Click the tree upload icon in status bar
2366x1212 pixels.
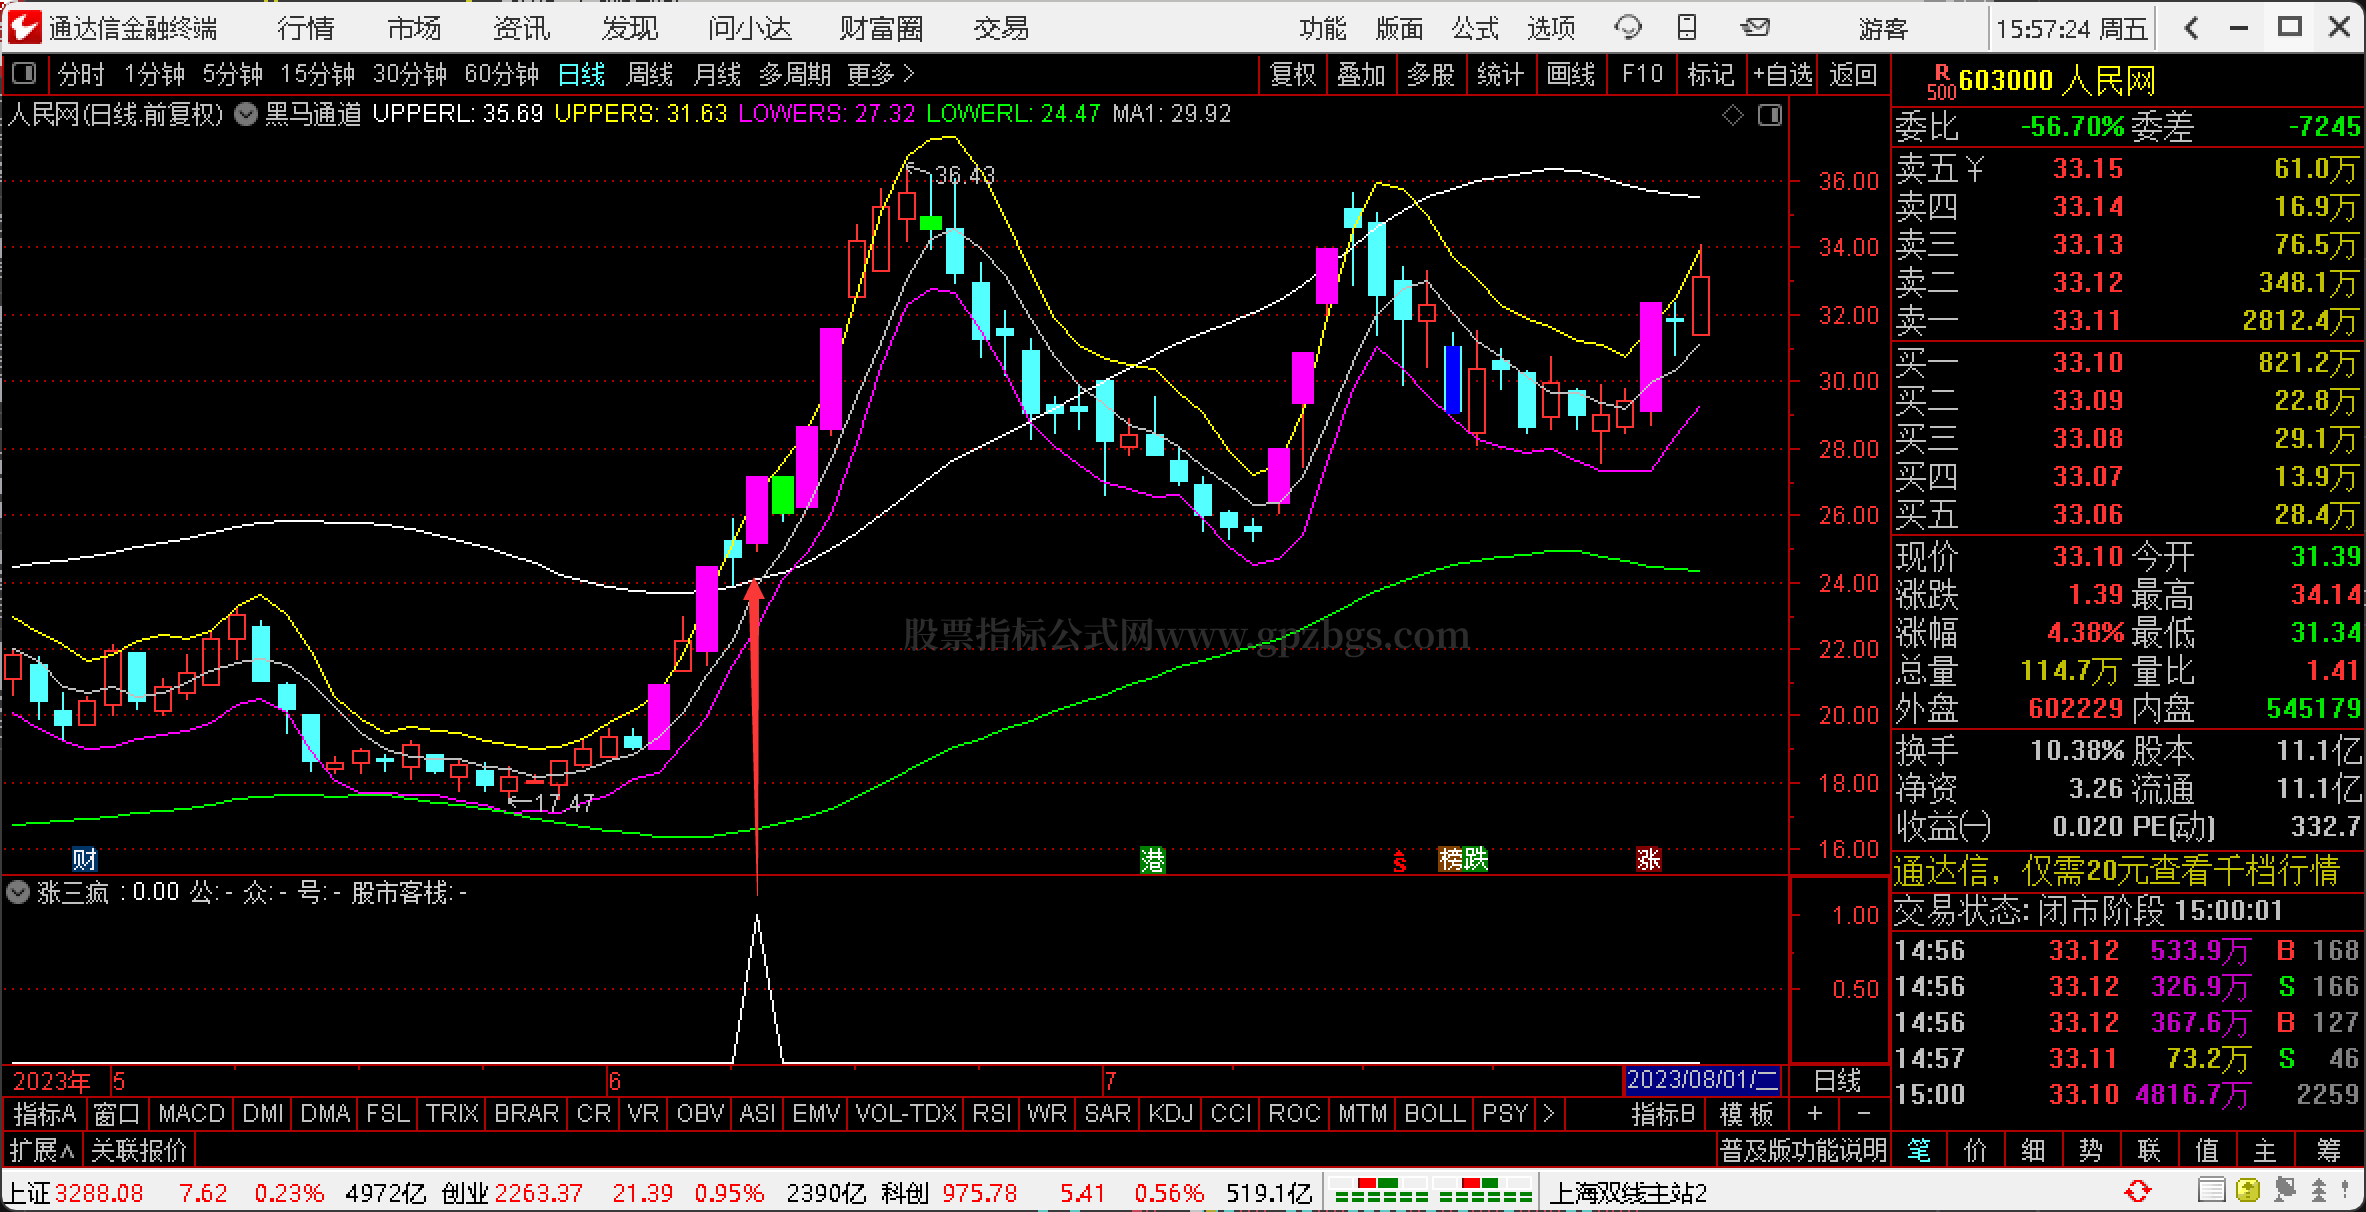point(2320,1191)
